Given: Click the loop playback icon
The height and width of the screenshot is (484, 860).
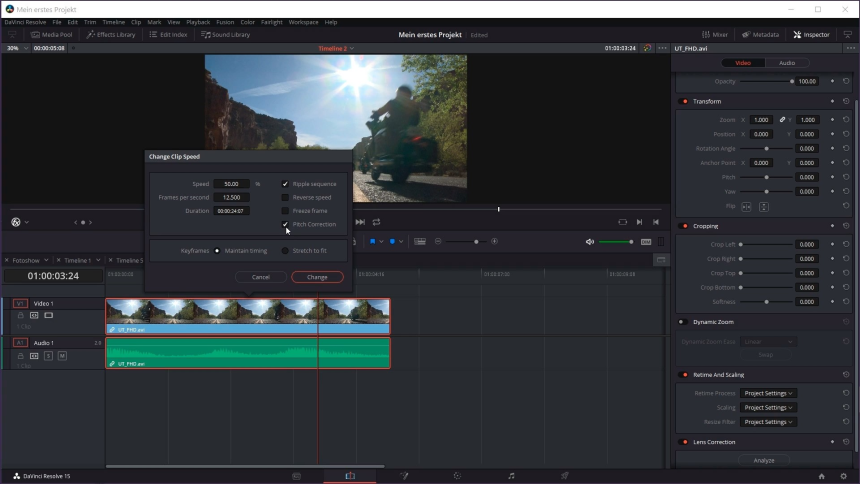Looking at the screenshot, I should (x=376, y=222).
